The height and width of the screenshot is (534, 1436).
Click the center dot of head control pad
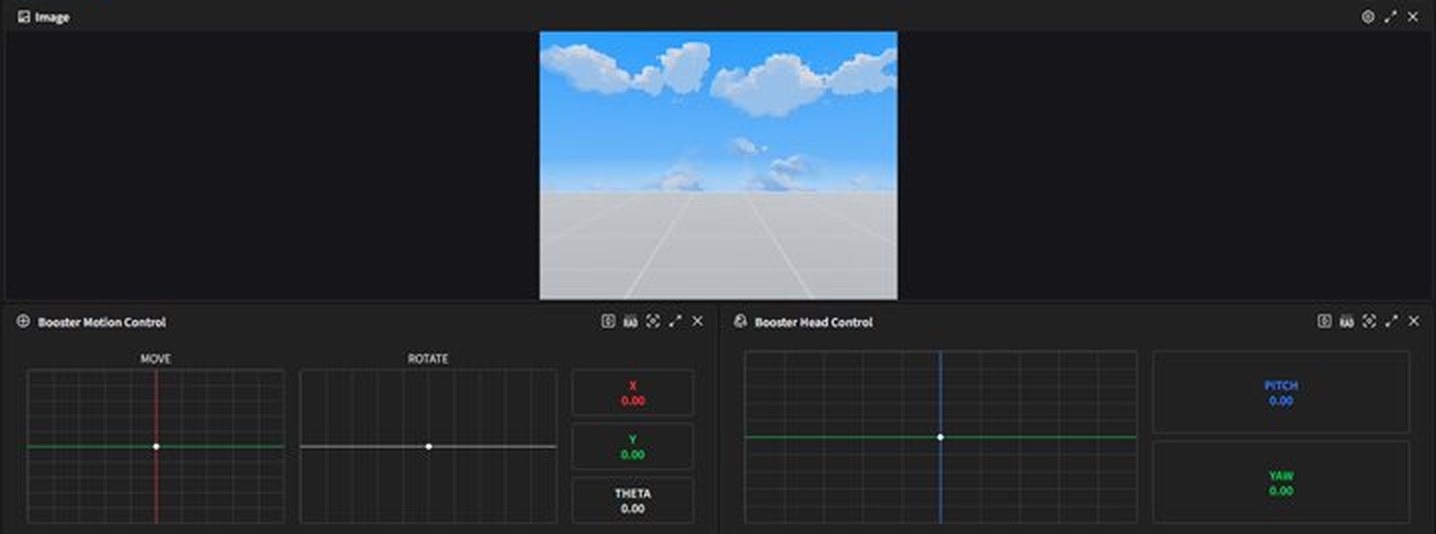940,437
